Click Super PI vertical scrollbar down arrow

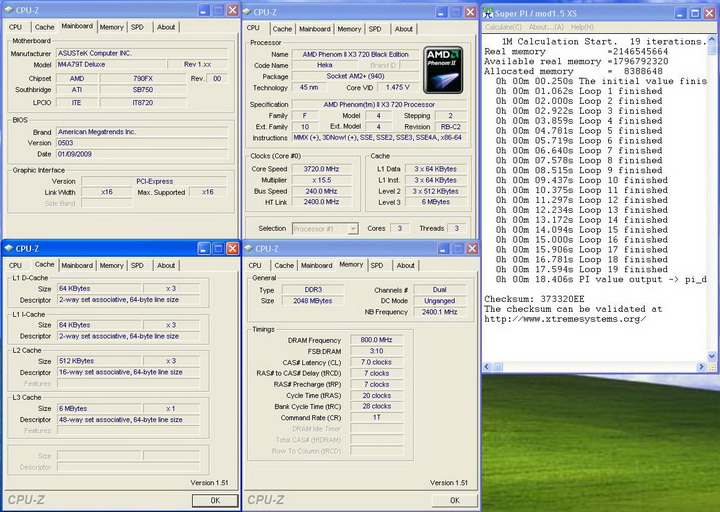pos(712,356)
